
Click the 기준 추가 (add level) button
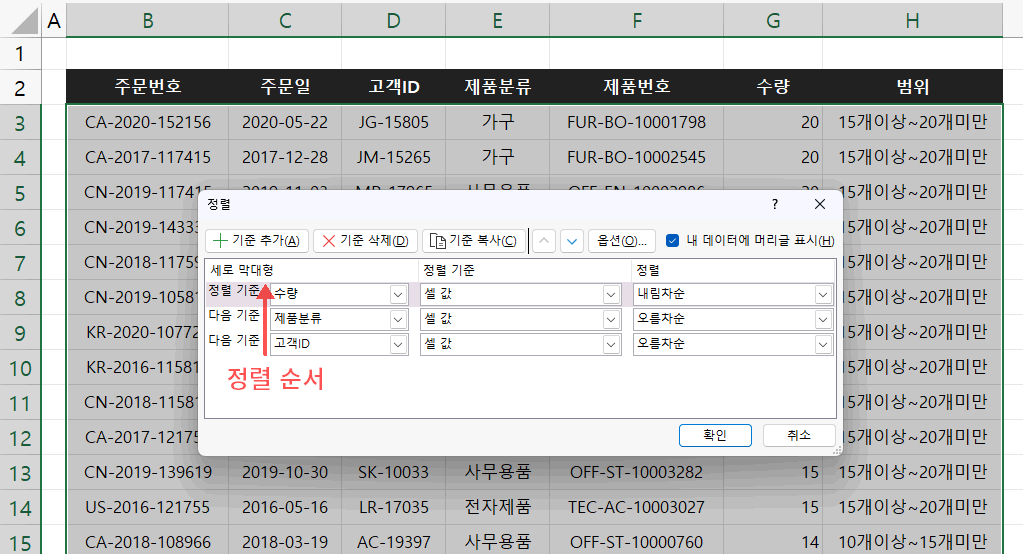pos(256,241)
